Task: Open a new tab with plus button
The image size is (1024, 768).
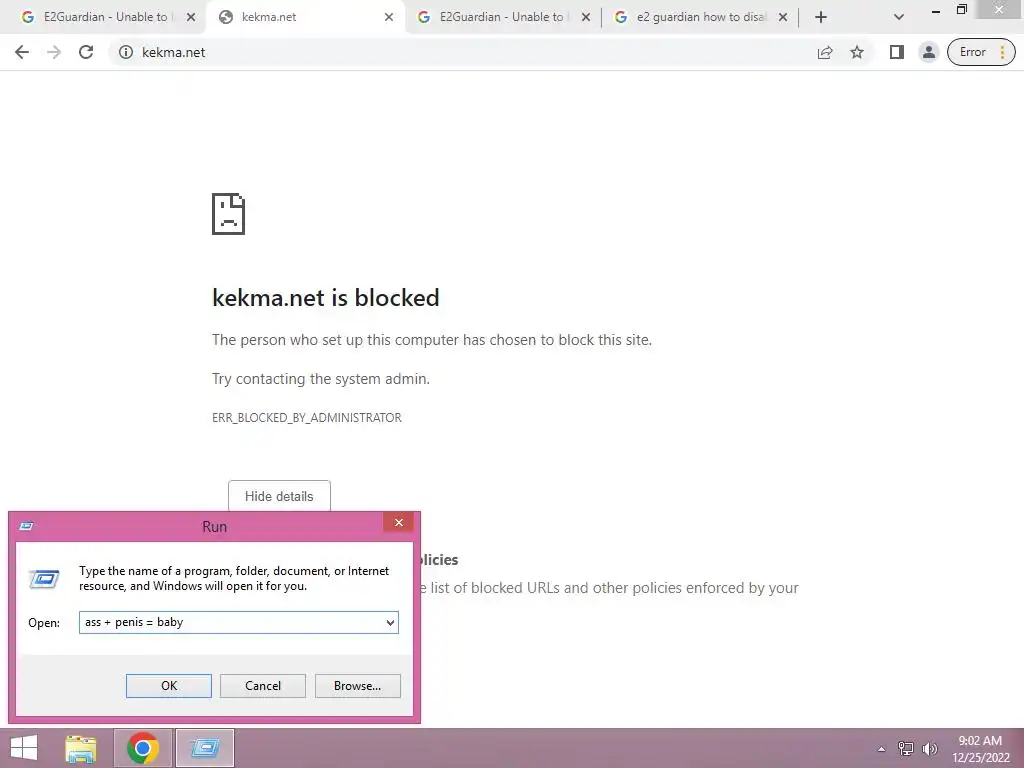Action: [821, 17]
